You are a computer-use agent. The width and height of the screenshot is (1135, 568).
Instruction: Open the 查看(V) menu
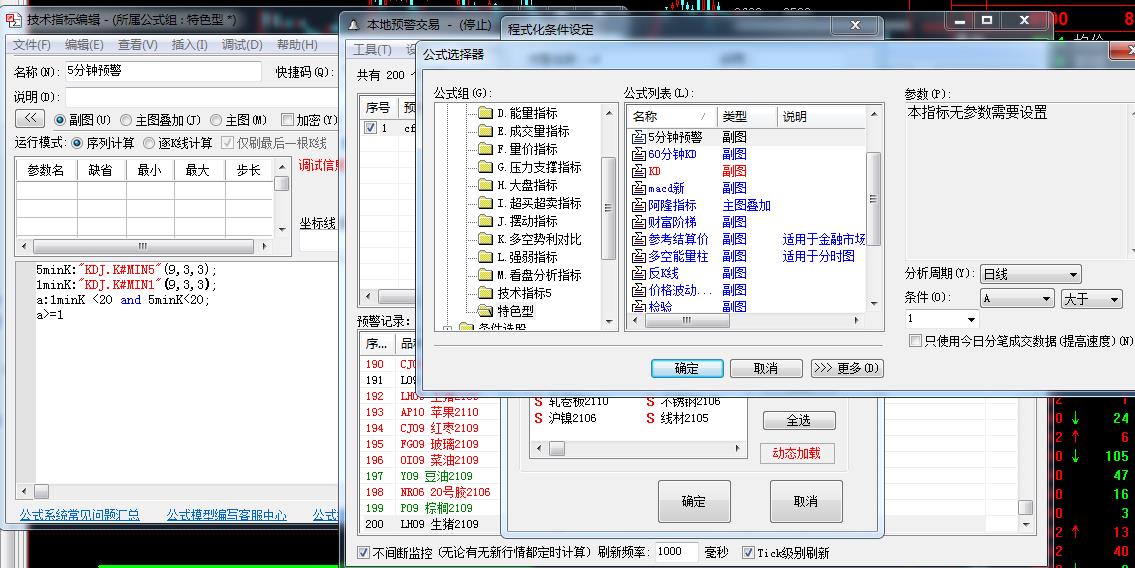coord(138,45)
